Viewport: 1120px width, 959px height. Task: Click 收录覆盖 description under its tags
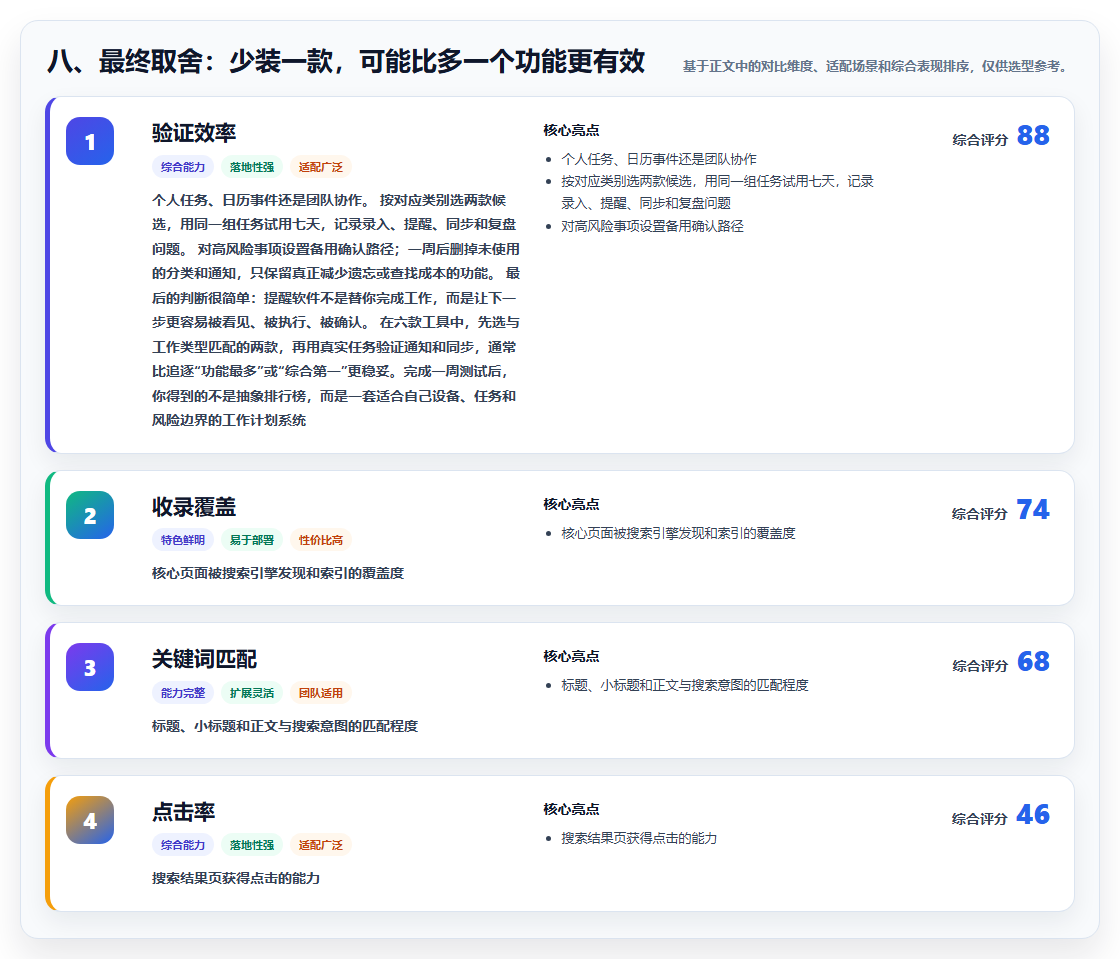(x=278, y=573)
